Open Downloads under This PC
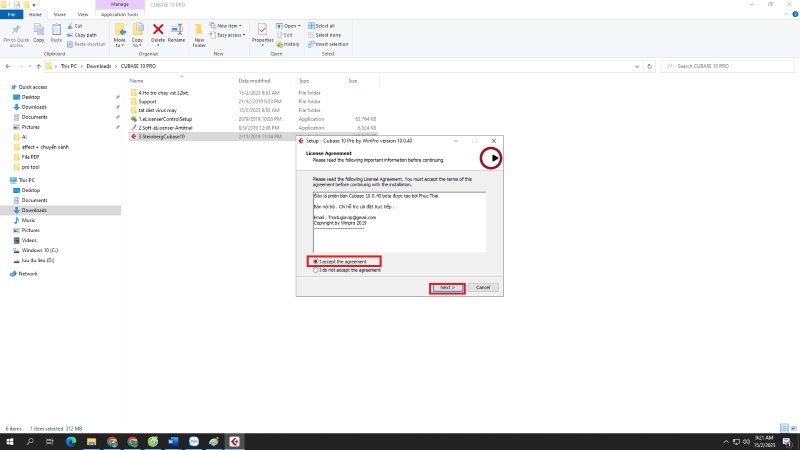800x450 pixels. tap(34, 210)
